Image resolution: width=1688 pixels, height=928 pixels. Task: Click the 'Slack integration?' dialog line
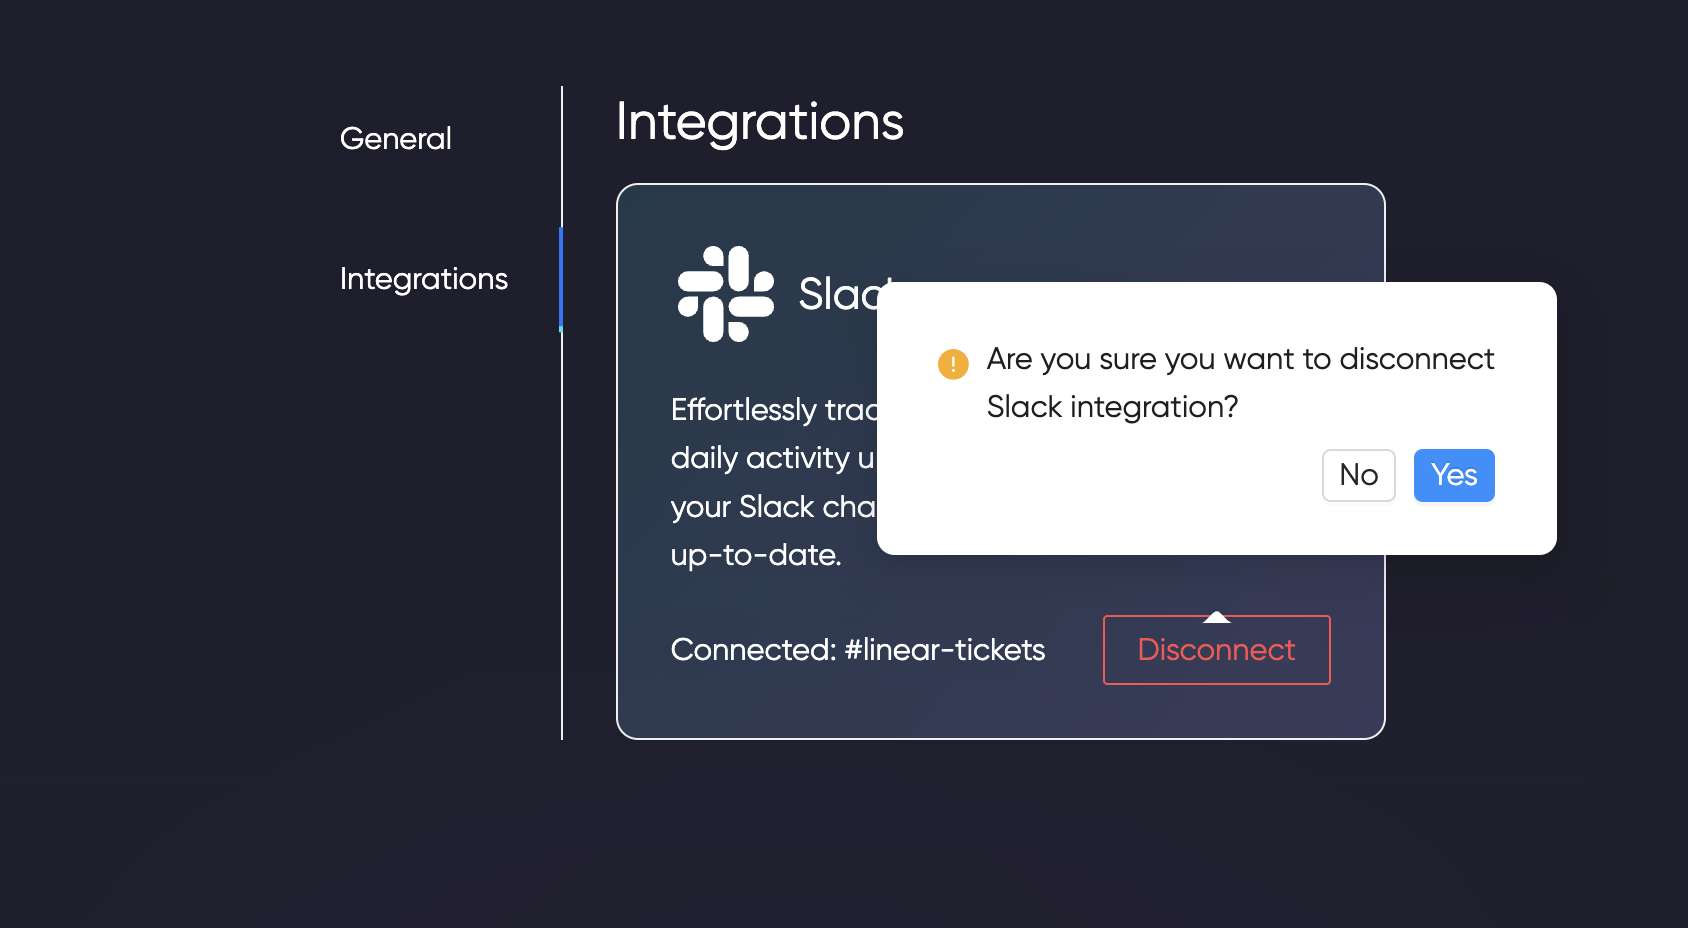[x=1112, y=407]
